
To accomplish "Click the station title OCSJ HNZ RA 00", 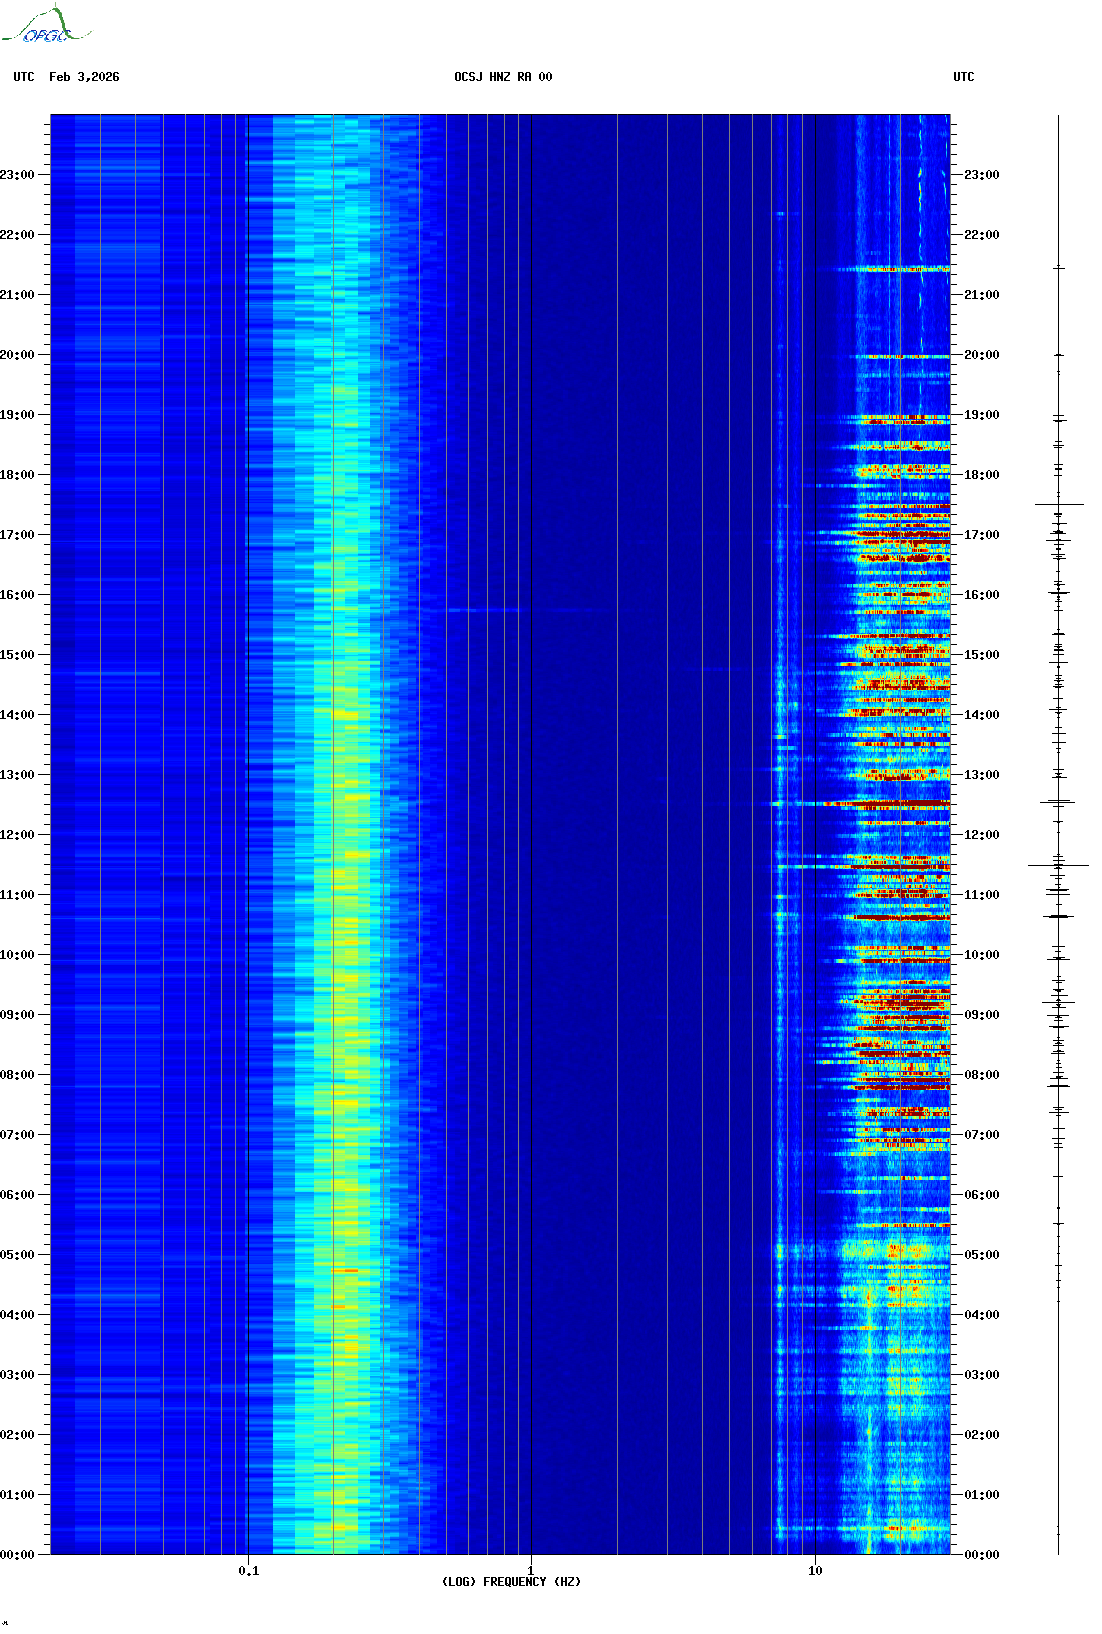I will click(x=503, y=77).
